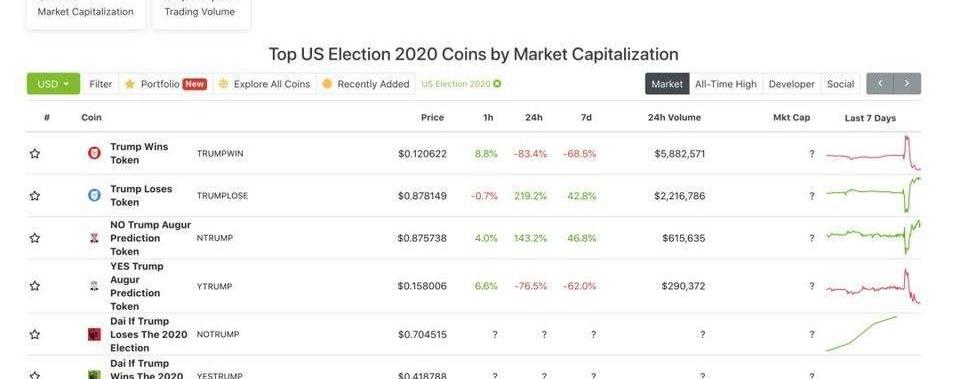This screenshot has width=960, height=379.
Task: Open Portfolio with the star icon
Action: point(165,84)
